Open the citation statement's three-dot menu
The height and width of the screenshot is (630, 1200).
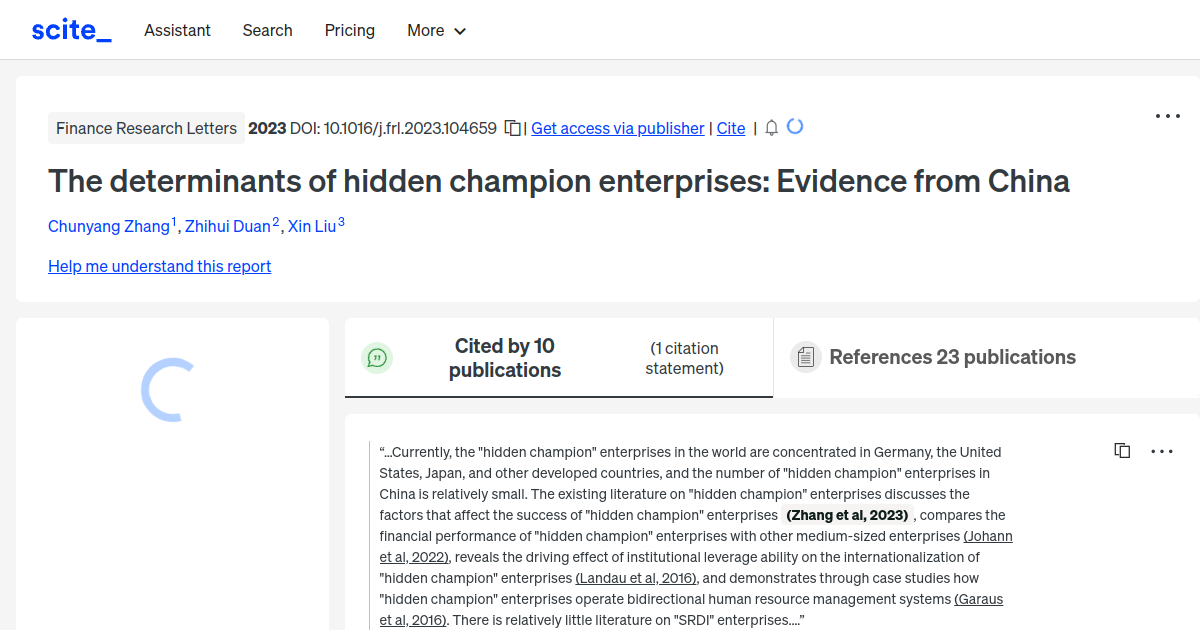click(x=1162, y=451)
